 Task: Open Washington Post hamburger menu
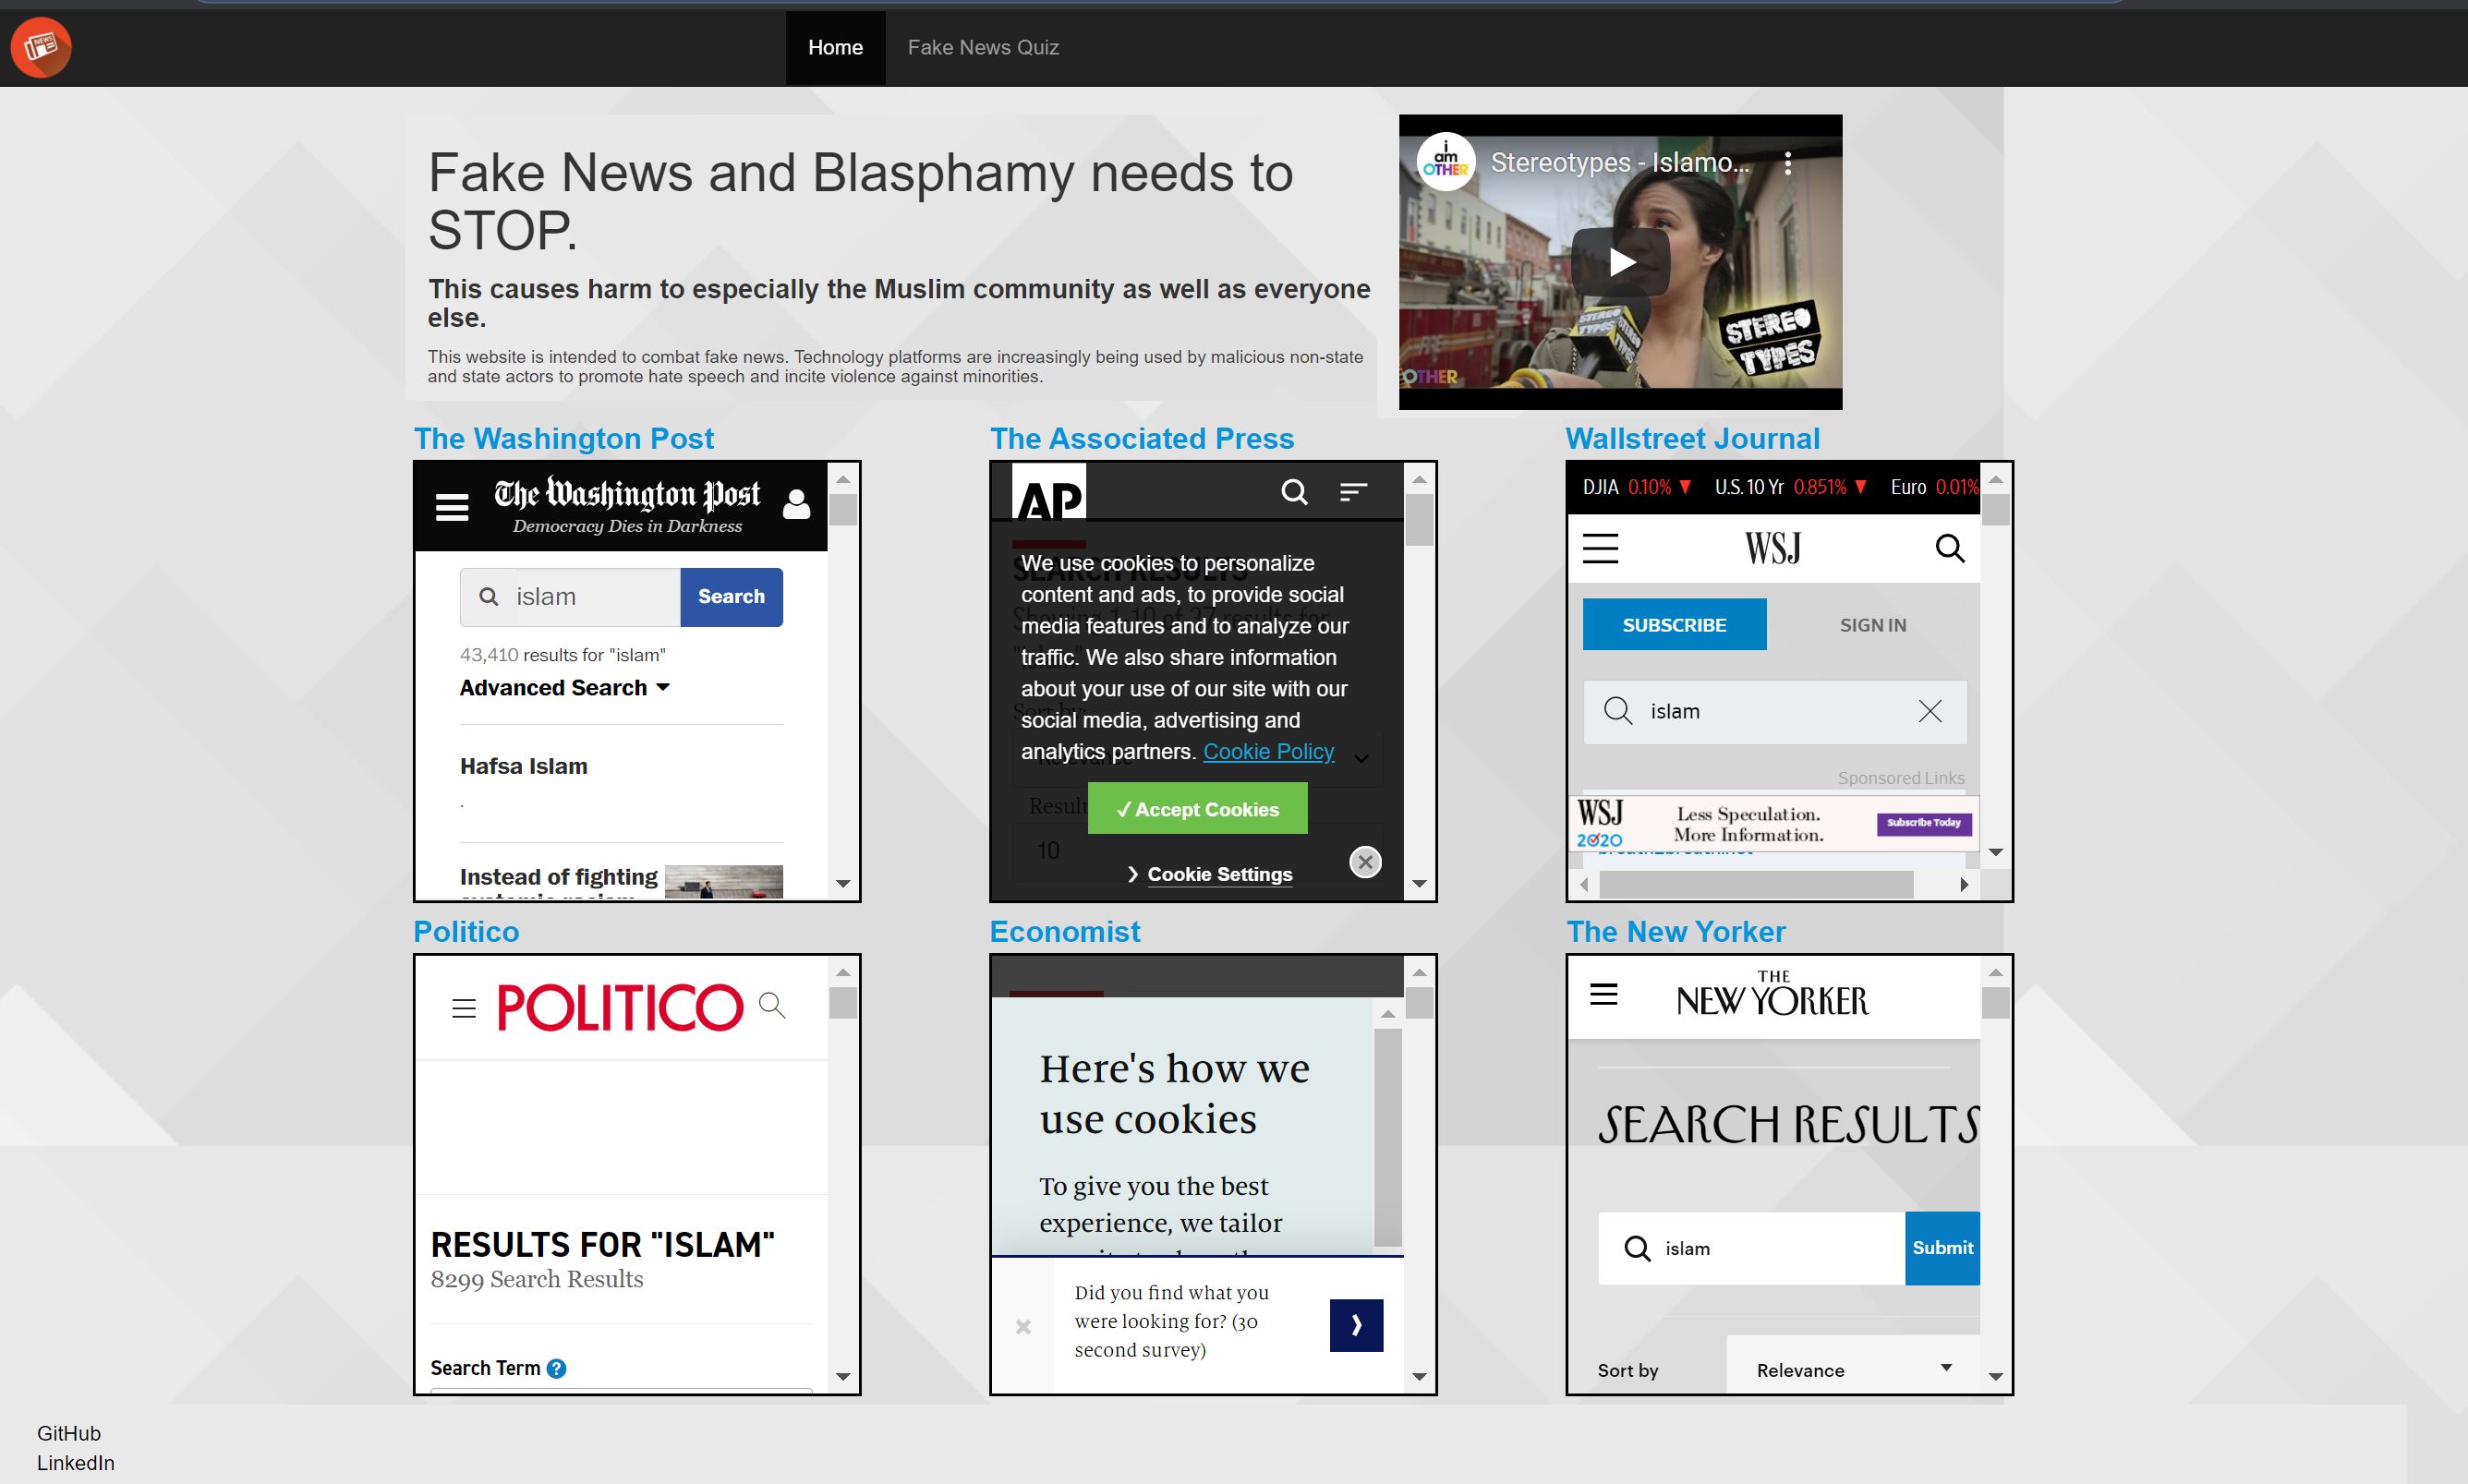pos(452,507)
